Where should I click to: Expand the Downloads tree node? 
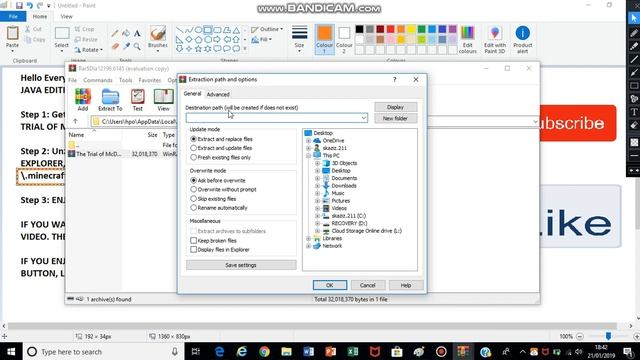coord(317,186)
